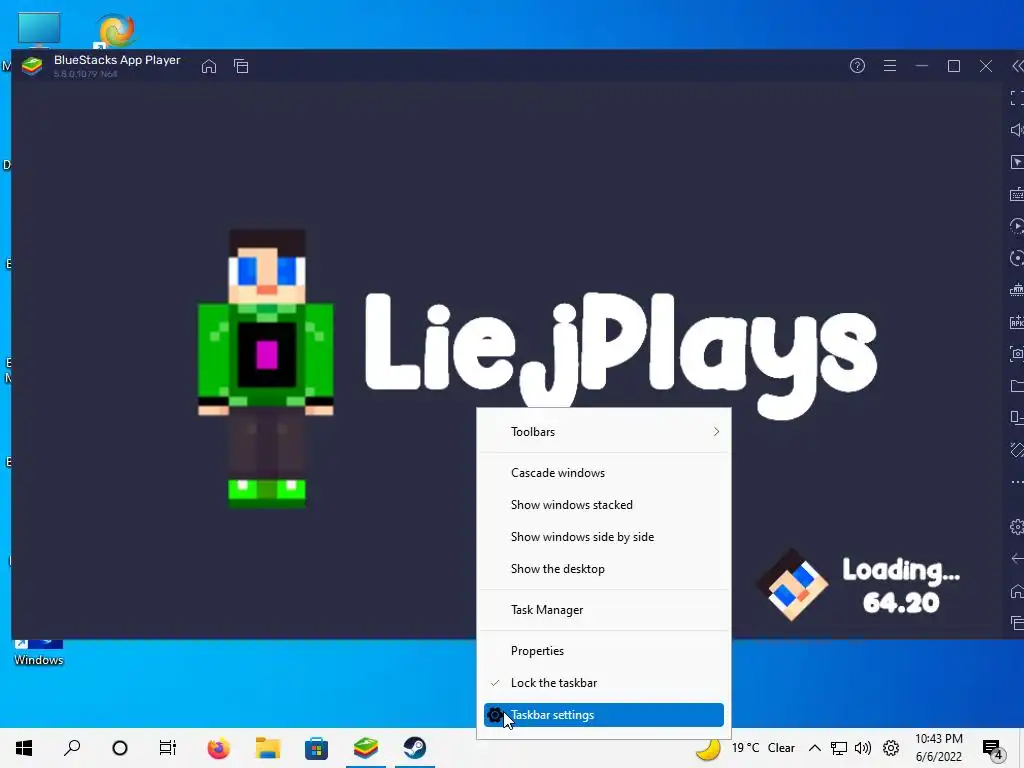The height and width of the screenshot is (768, 1024).
Task: Show hidden tray icons chevron
Action: coord(814,748)
